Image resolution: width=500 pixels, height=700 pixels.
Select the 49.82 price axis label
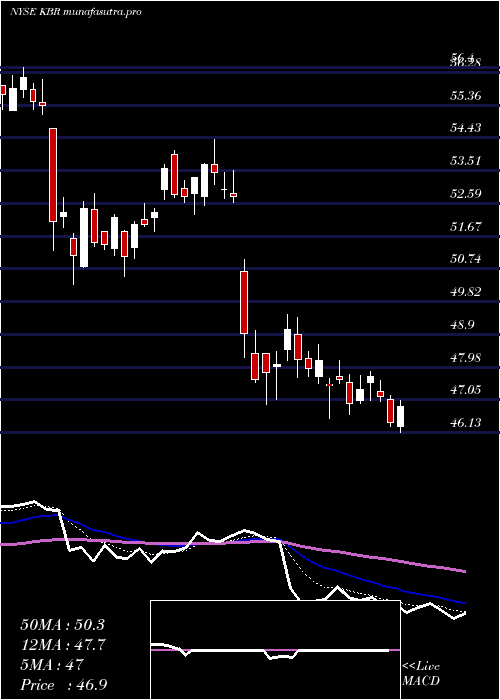pos(465,292)
